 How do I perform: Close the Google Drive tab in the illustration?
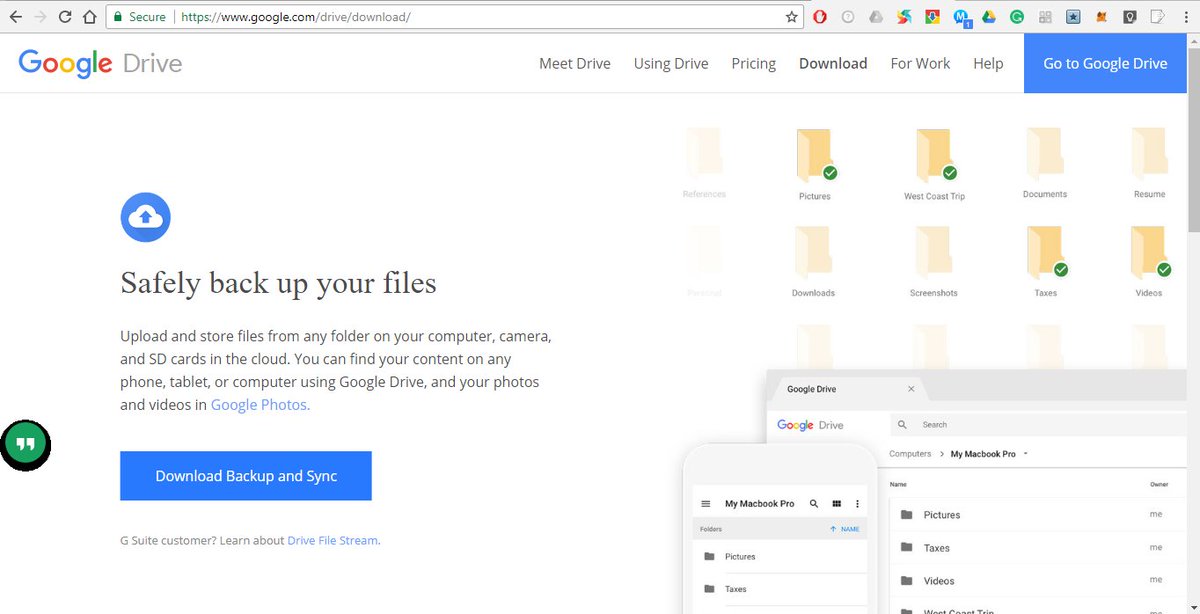point(911,389)
